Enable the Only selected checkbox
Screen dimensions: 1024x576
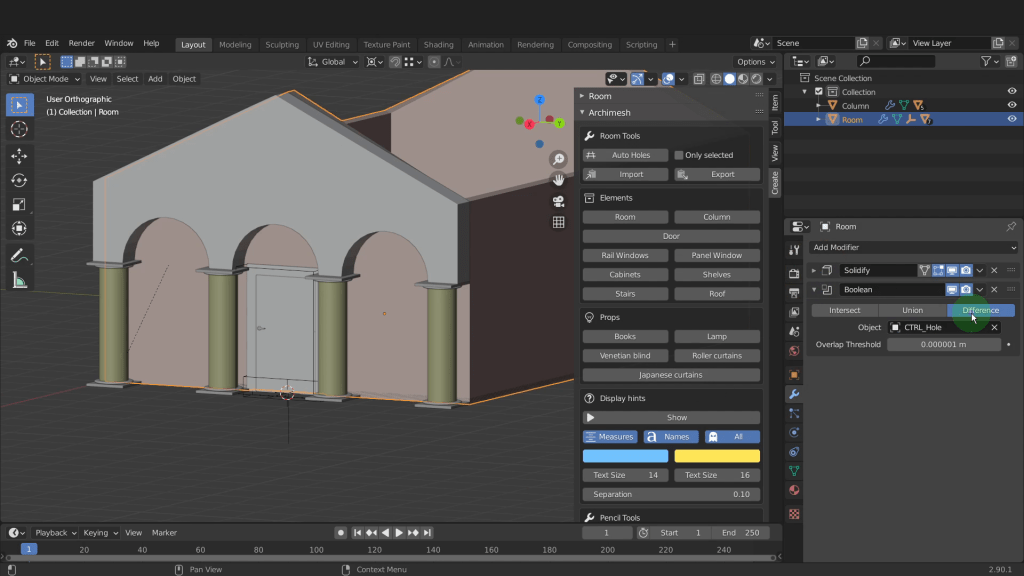pos(679,155)
